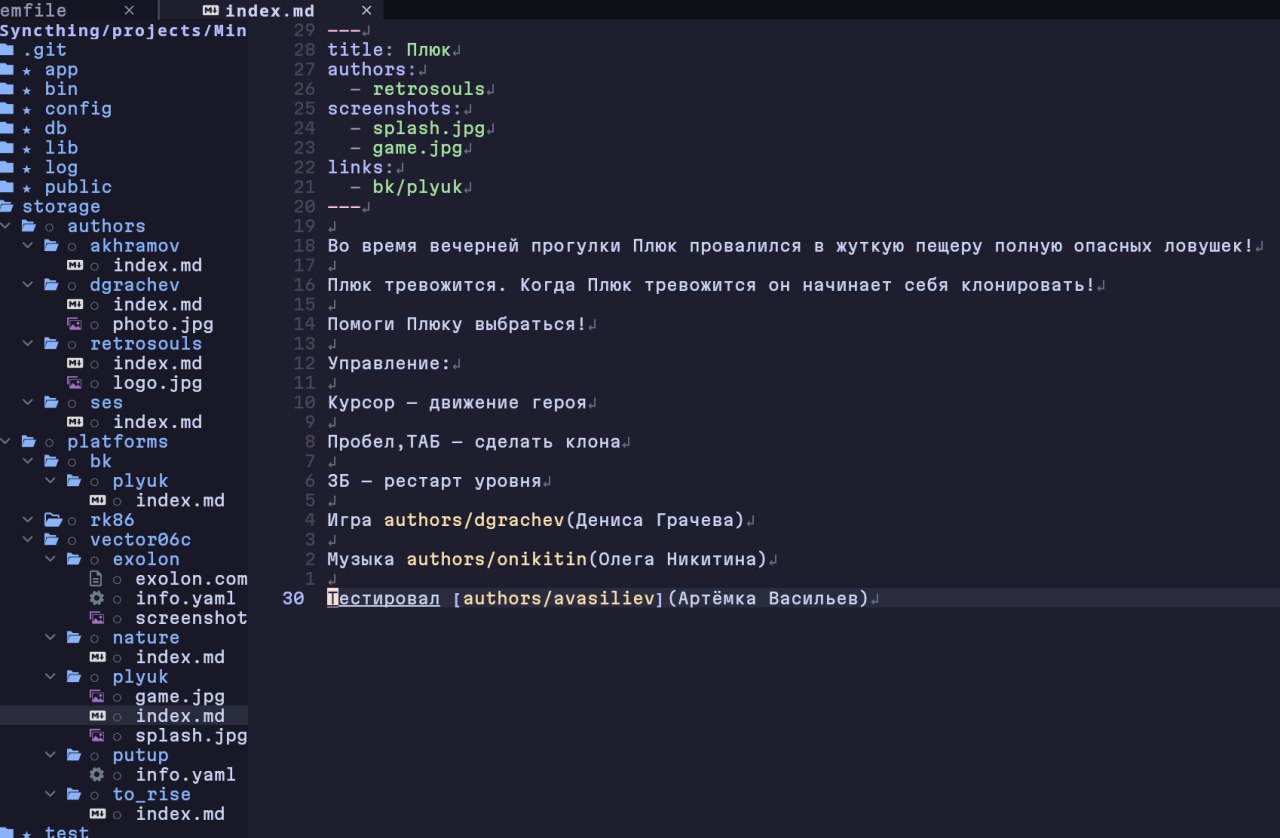
Task: Close the index.md tab
Action: click(367, 11)
